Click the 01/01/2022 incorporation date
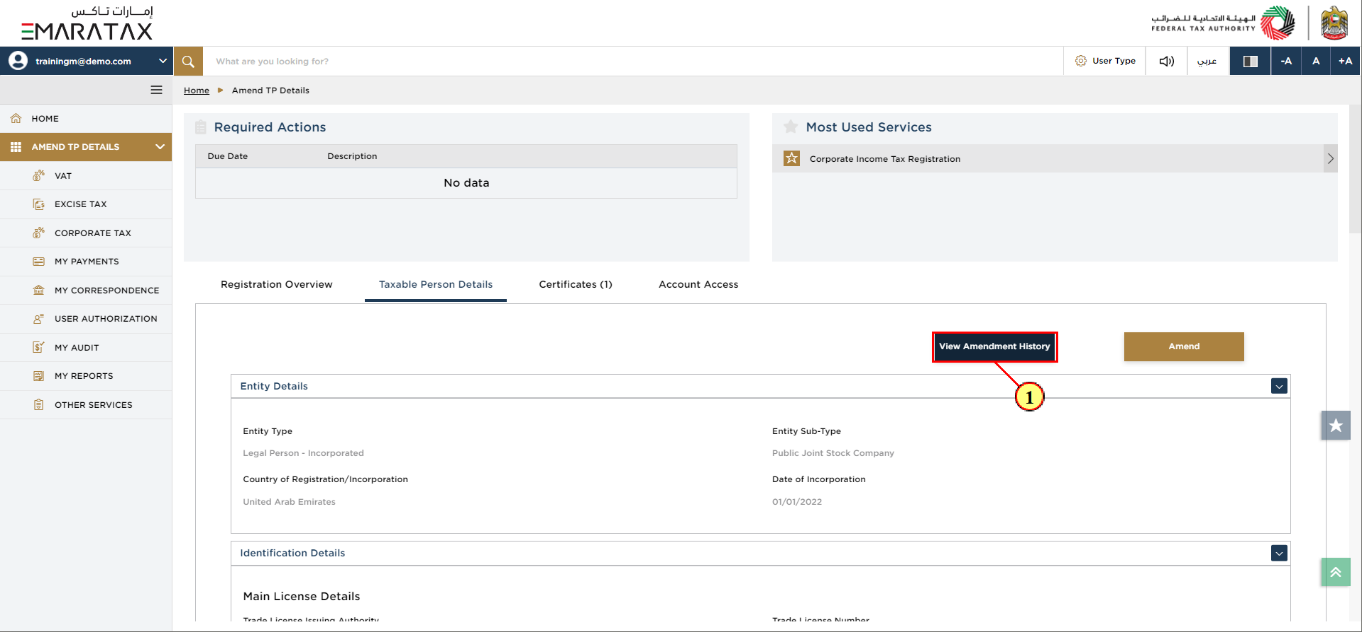This screenshot has height=632, width=1362. click(x=797, y=502)
